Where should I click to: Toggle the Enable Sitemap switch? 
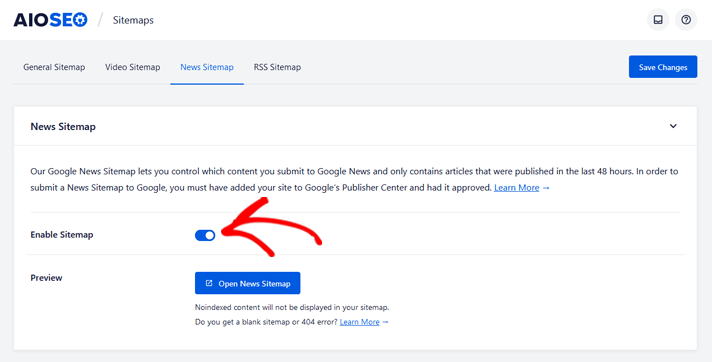pos(205,235)
